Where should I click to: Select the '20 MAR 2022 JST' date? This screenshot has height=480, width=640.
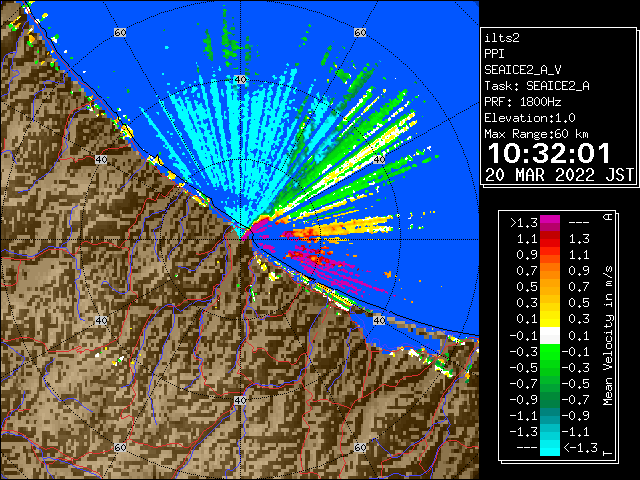tap(559, 175)
